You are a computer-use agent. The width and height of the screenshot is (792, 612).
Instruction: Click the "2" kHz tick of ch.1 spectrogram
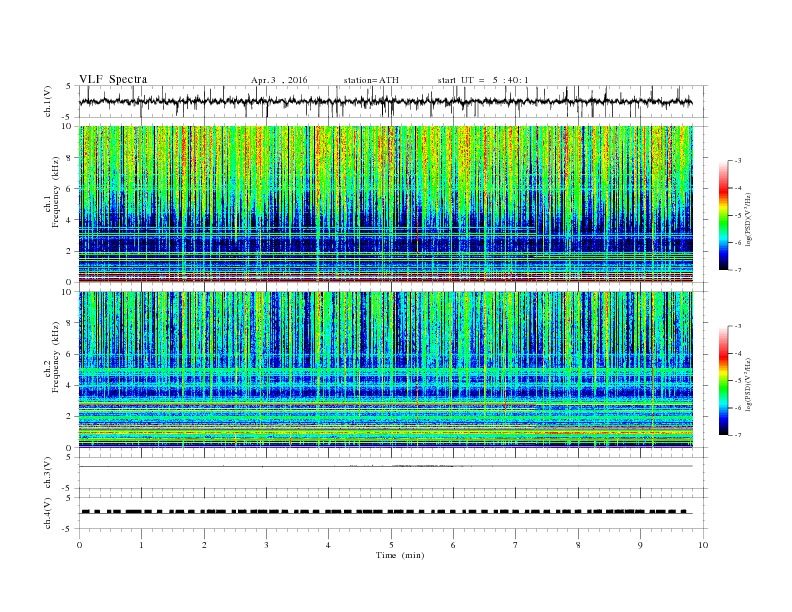coord(70,251)
